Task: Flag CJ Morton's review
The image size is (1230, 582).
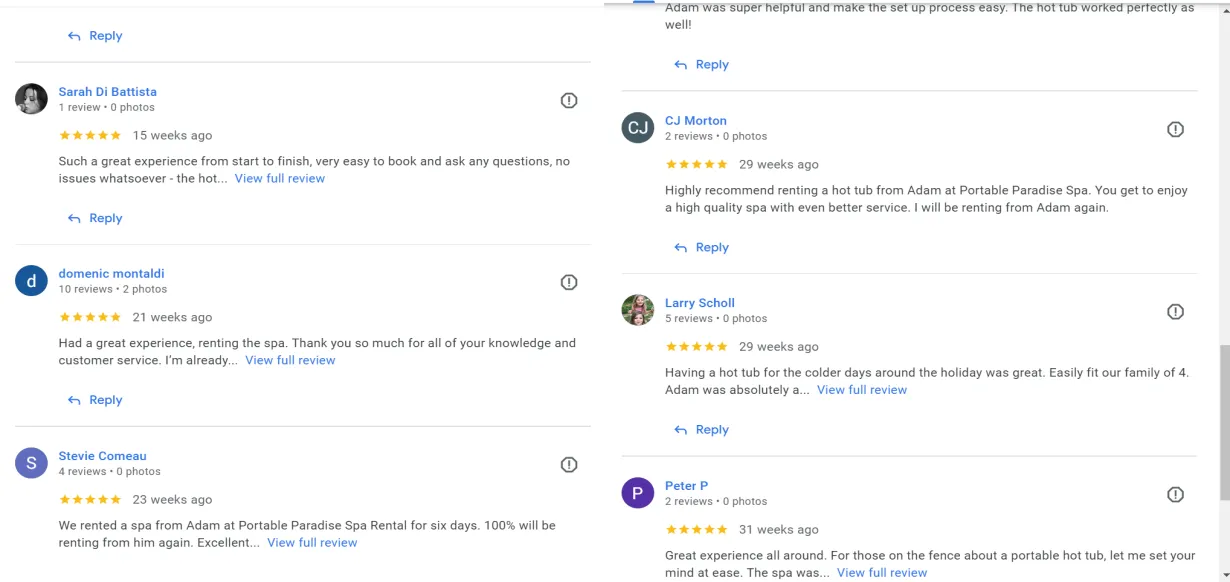Action: pyautogui.click(x=1176, y=129)
